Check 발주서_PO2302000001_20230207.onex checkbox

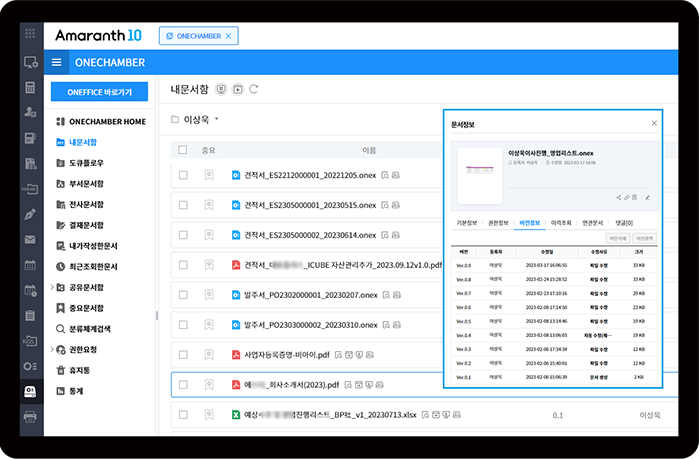(x=183, y=295)
